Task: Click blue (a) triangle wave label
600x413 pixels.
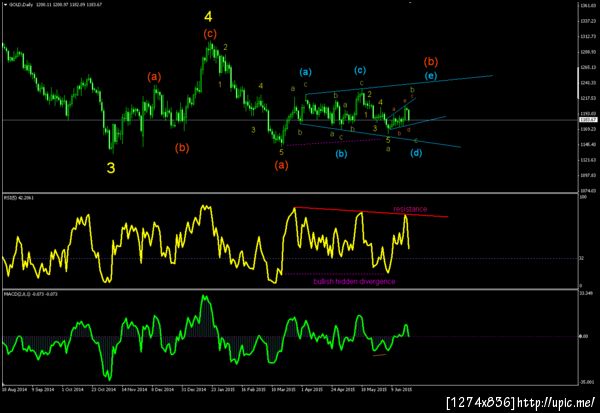Action: click(305, 72)
